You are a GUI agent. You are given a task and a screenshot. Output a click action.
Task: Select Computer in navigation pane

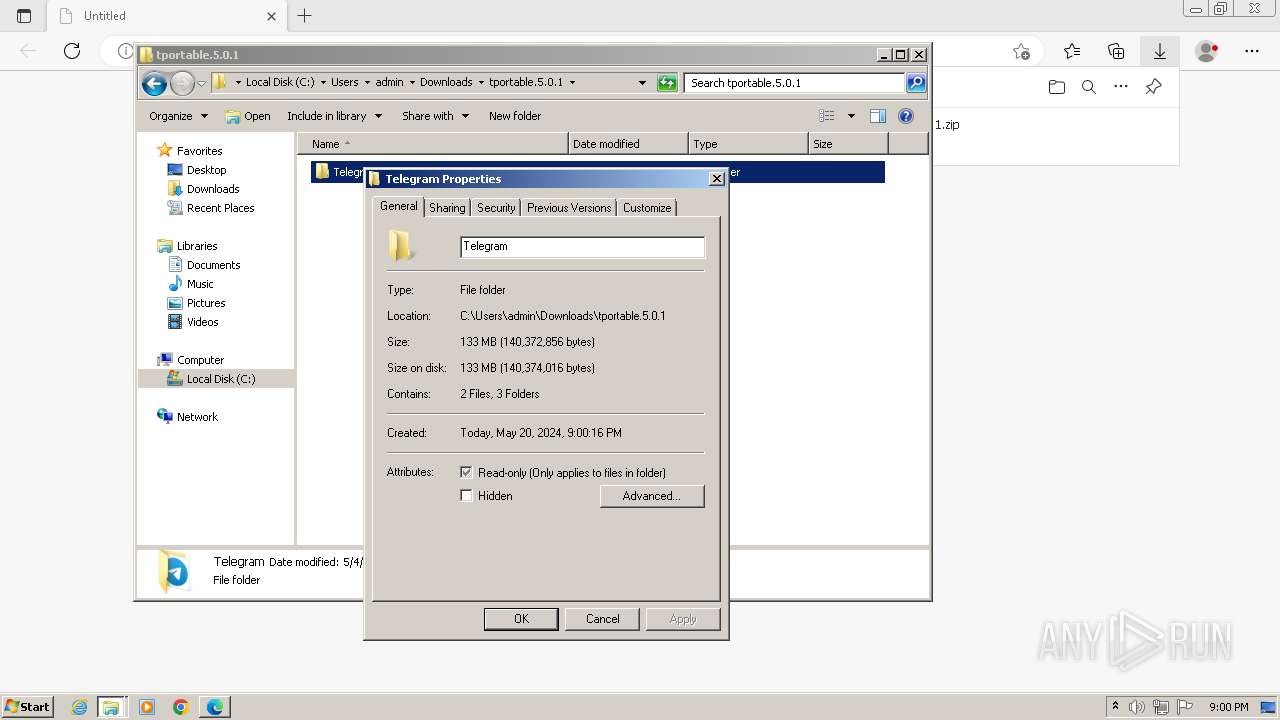click(200, 360)
